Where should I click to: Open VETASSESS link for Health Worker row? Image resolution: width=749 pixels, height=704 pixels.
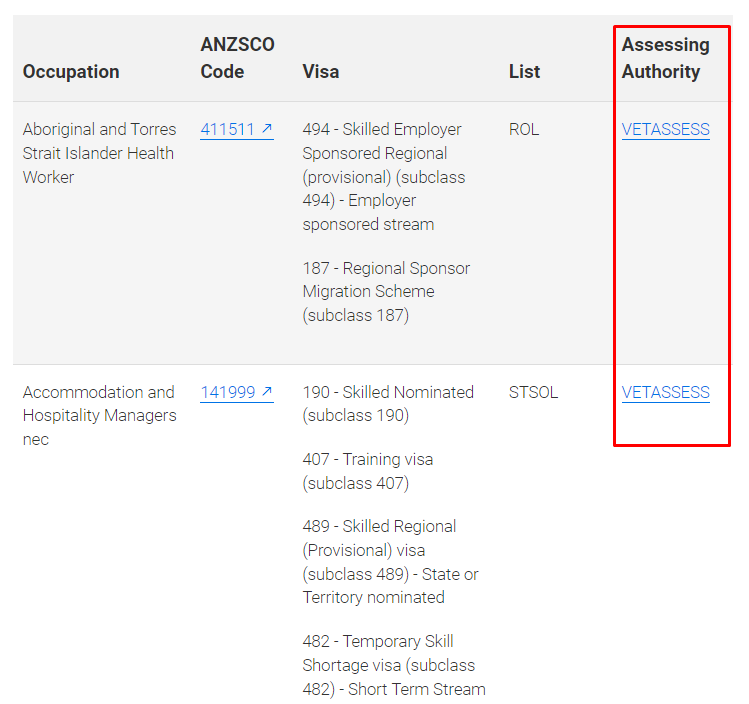coord(665,129)
